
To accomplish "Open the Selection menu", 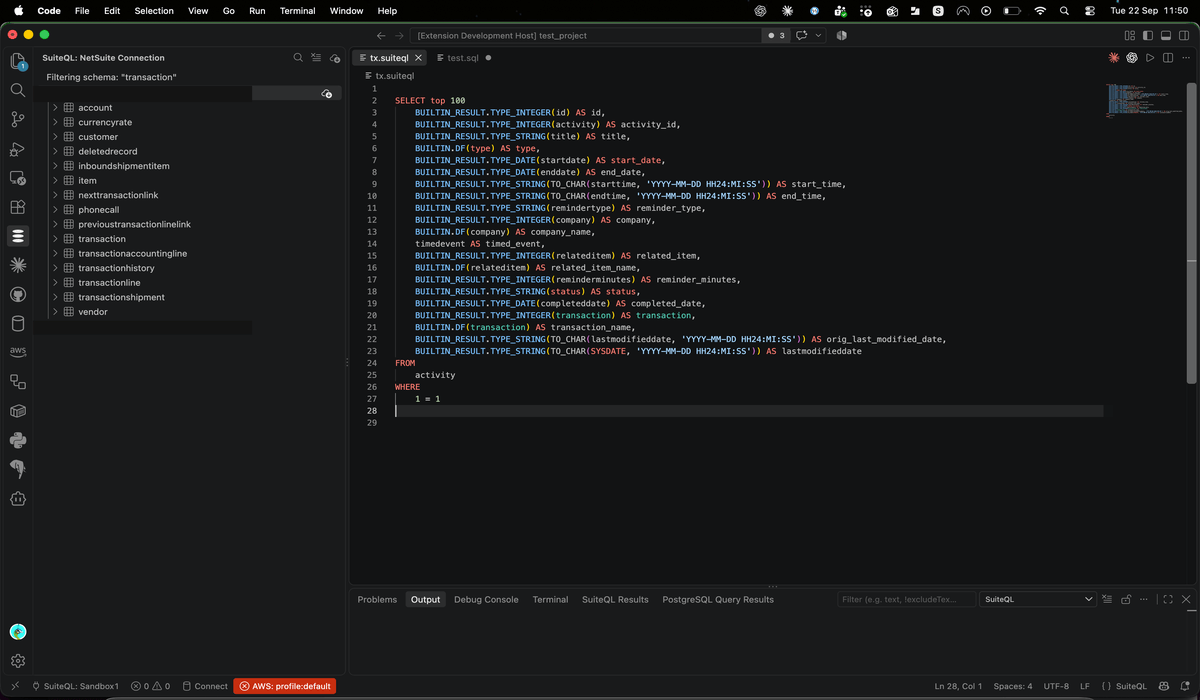I will [x=154, y=11].
